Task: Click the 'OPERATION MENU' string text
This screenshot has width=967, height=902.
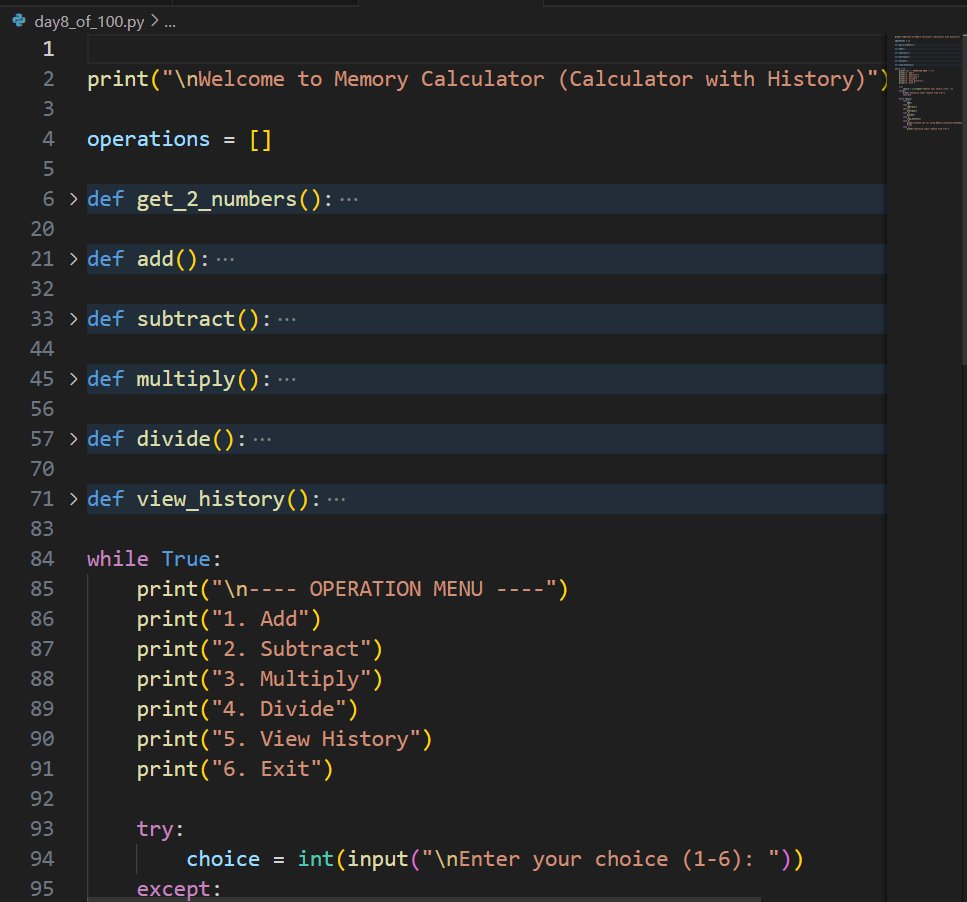Action: [396, 589]
